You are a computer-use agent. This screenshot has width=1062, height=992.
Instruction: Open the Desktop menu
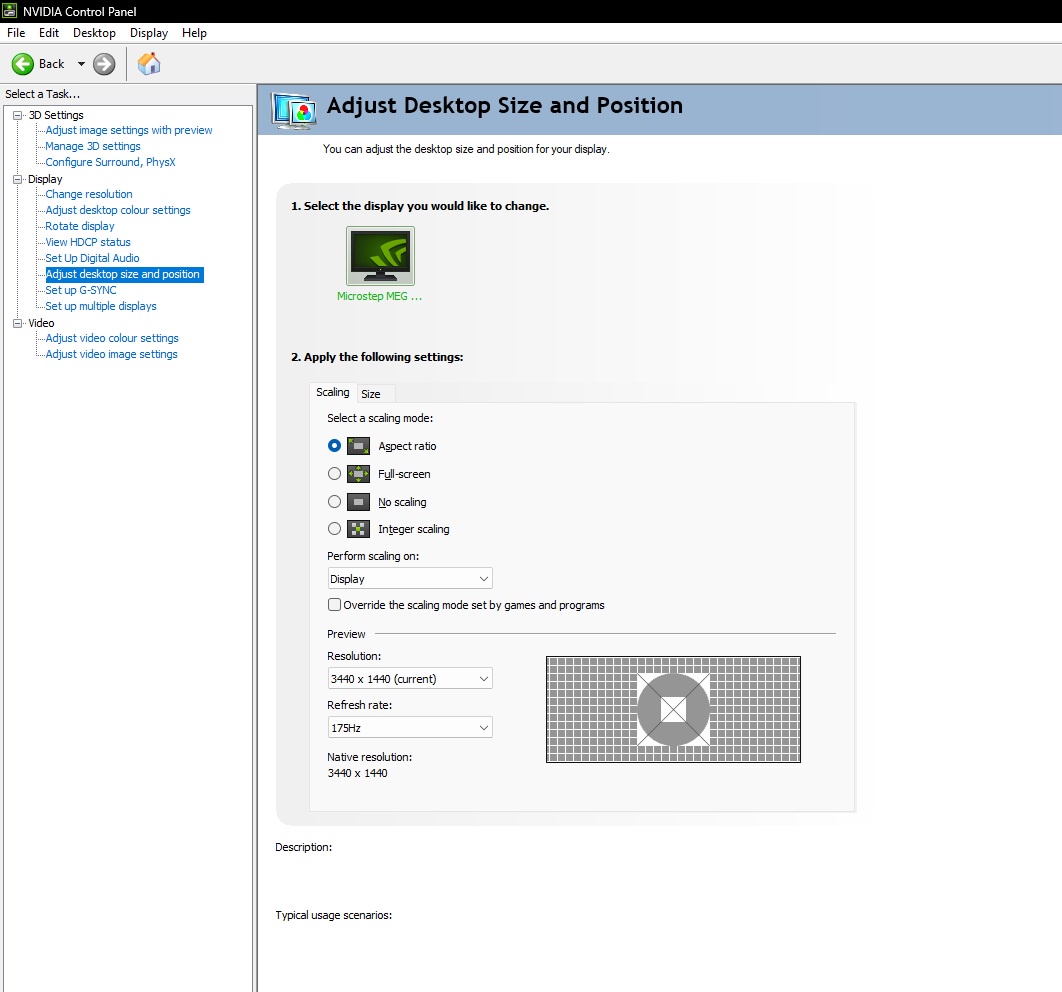coord(94,33)
